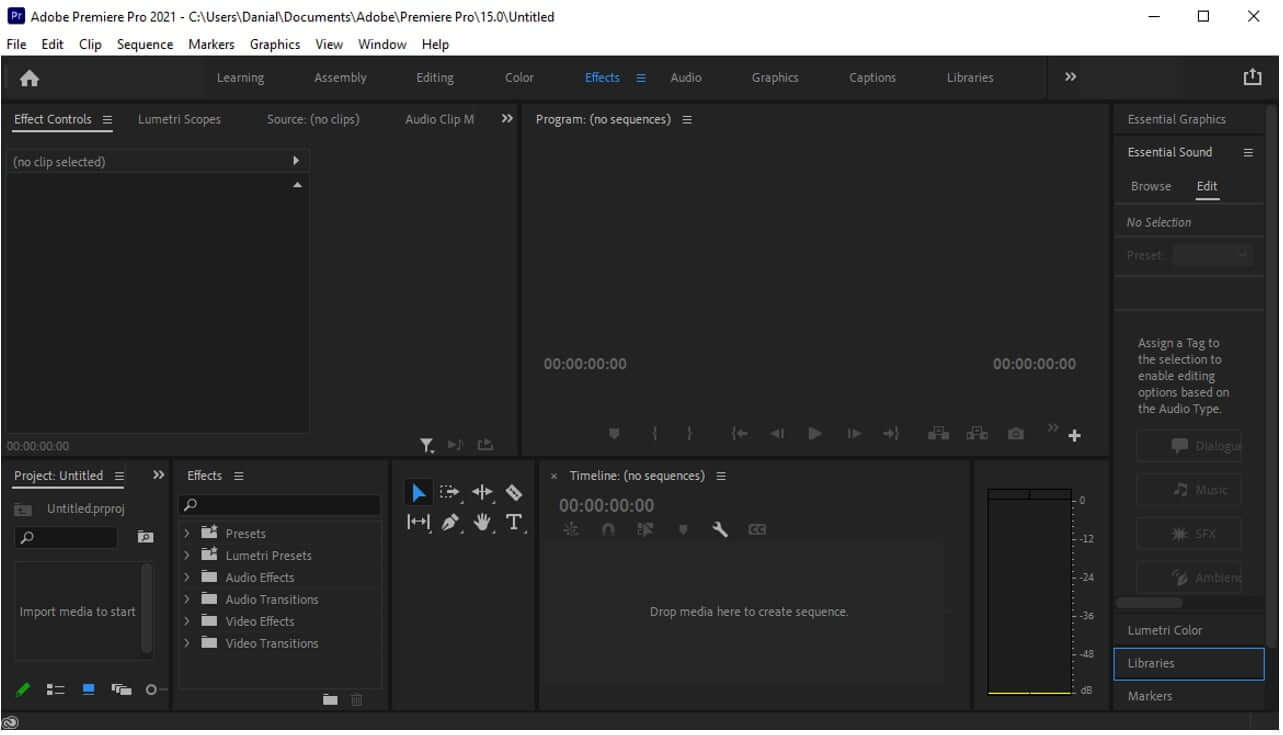
Task: Click the Effect Controls filter funnel icon
Action: coord(427,445)
